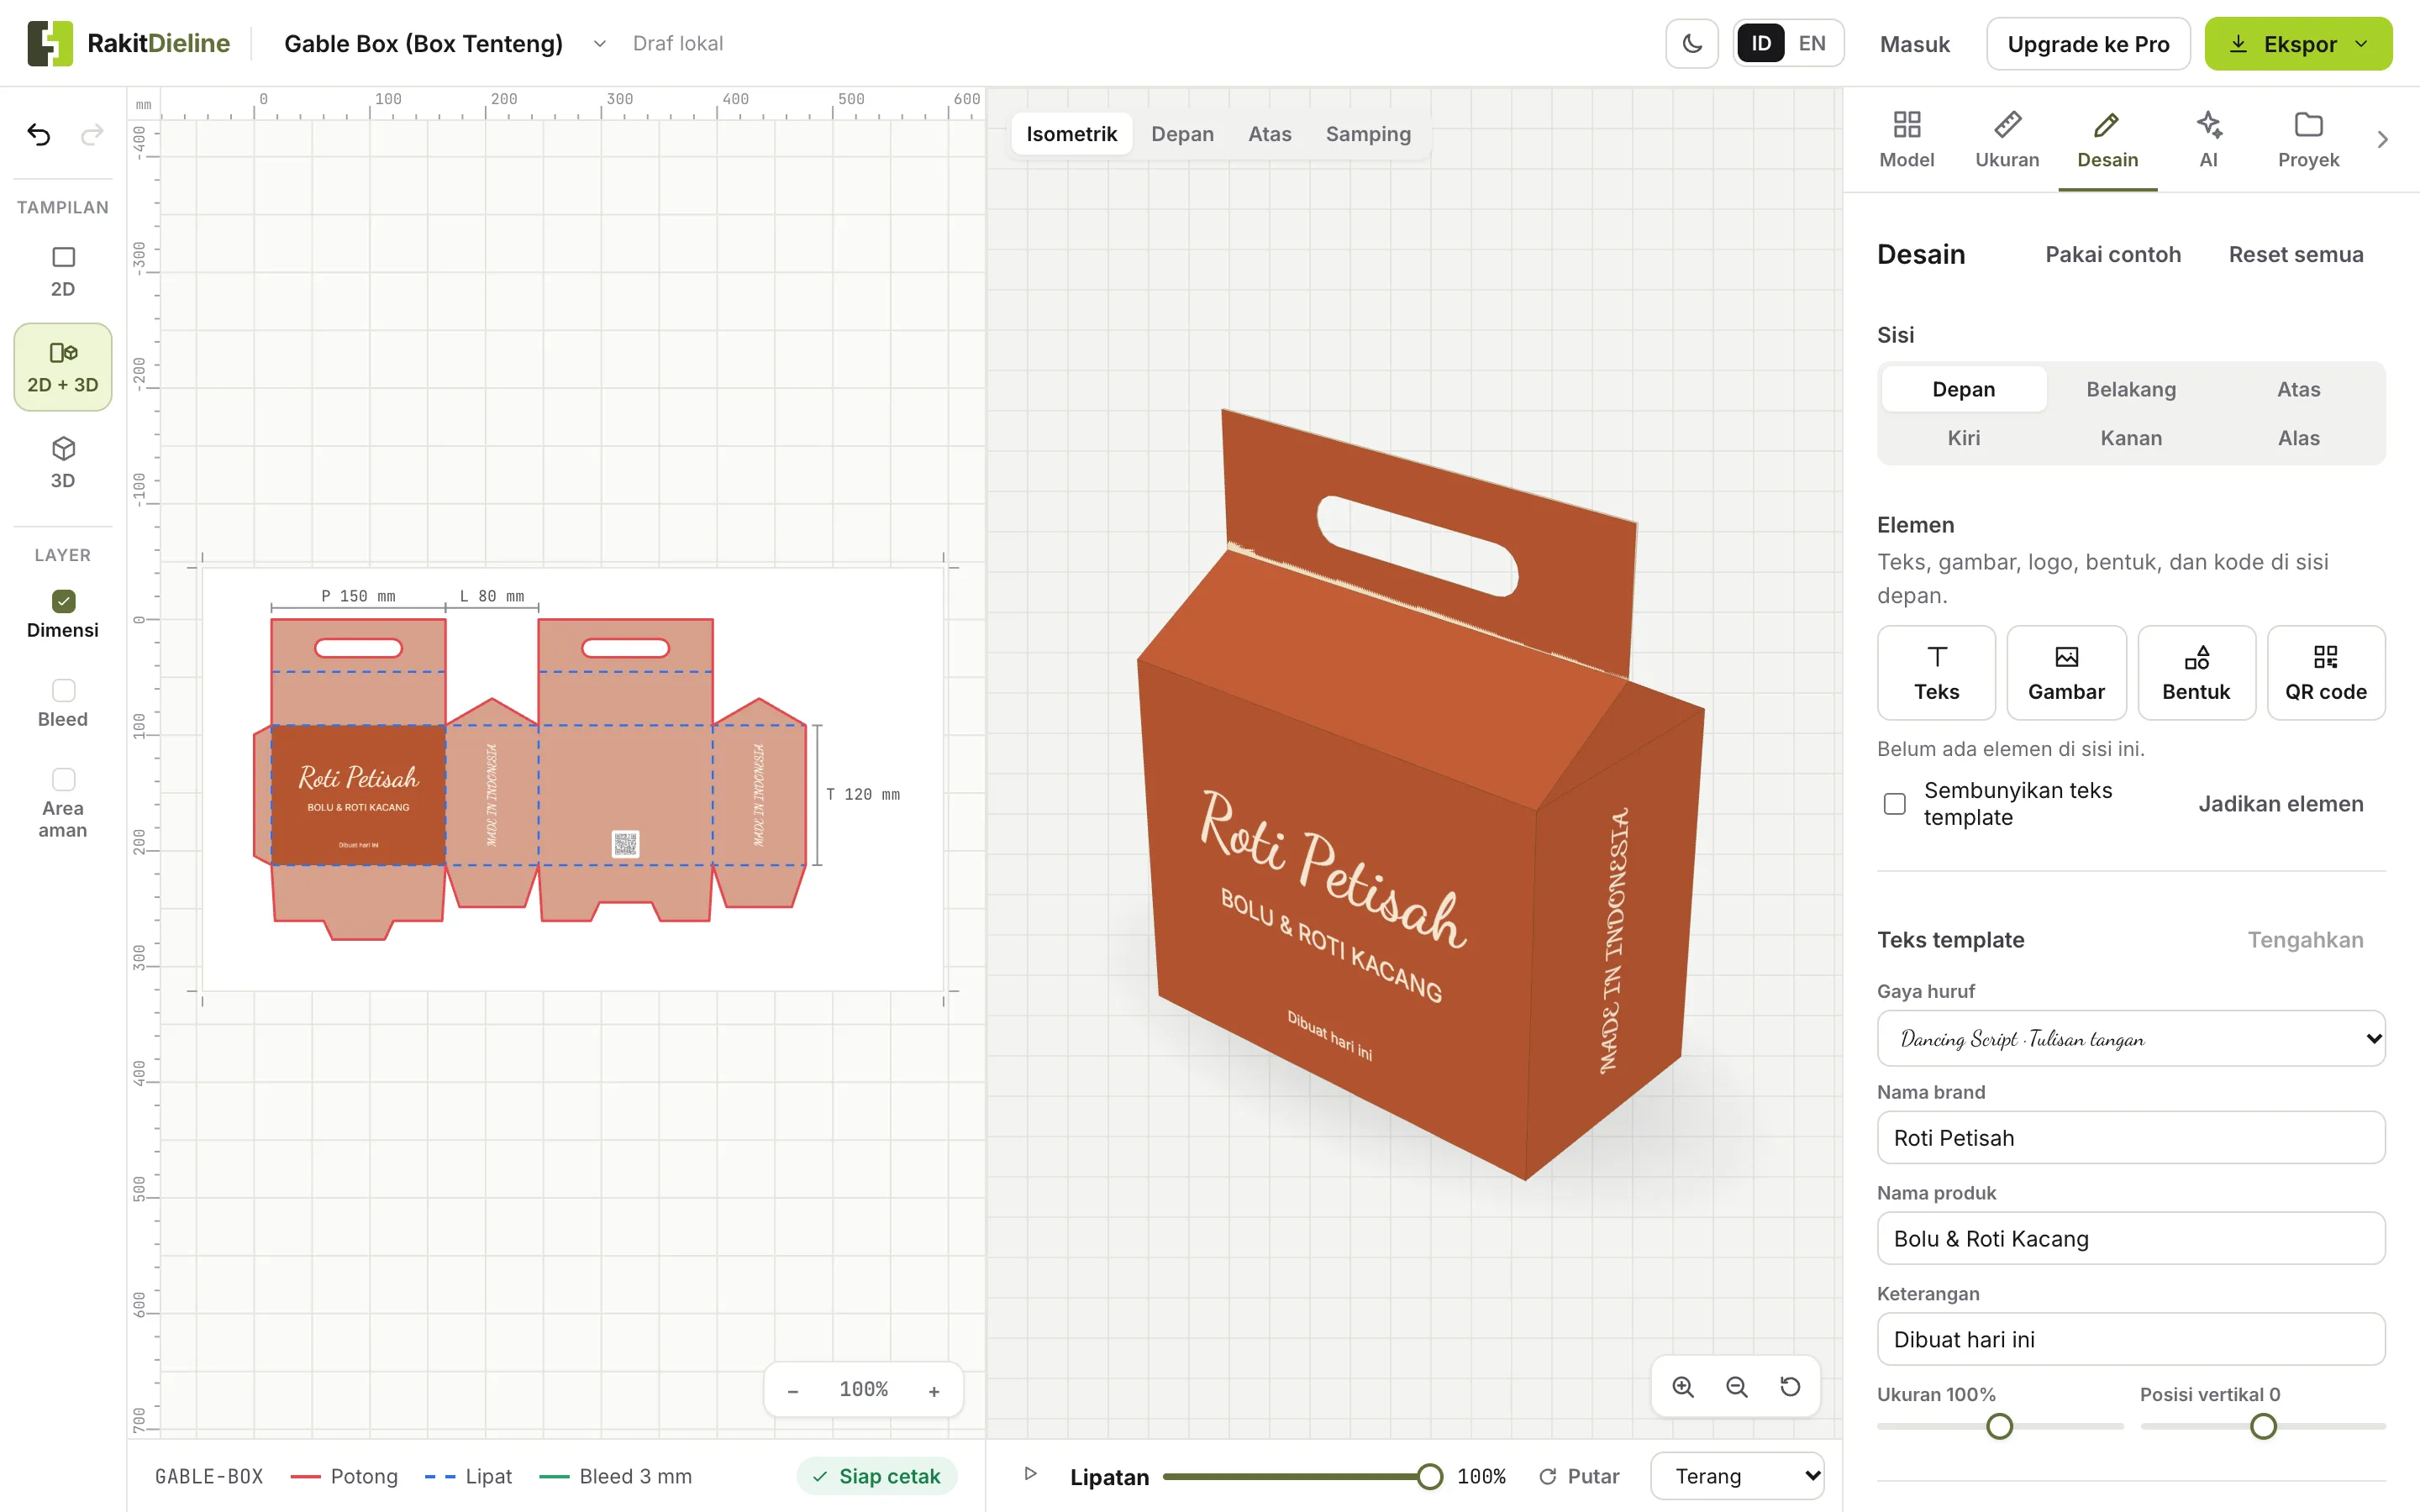Zoom out the 3D preview
The image size is (2420, 1512).
[x=1737, y=1387]
